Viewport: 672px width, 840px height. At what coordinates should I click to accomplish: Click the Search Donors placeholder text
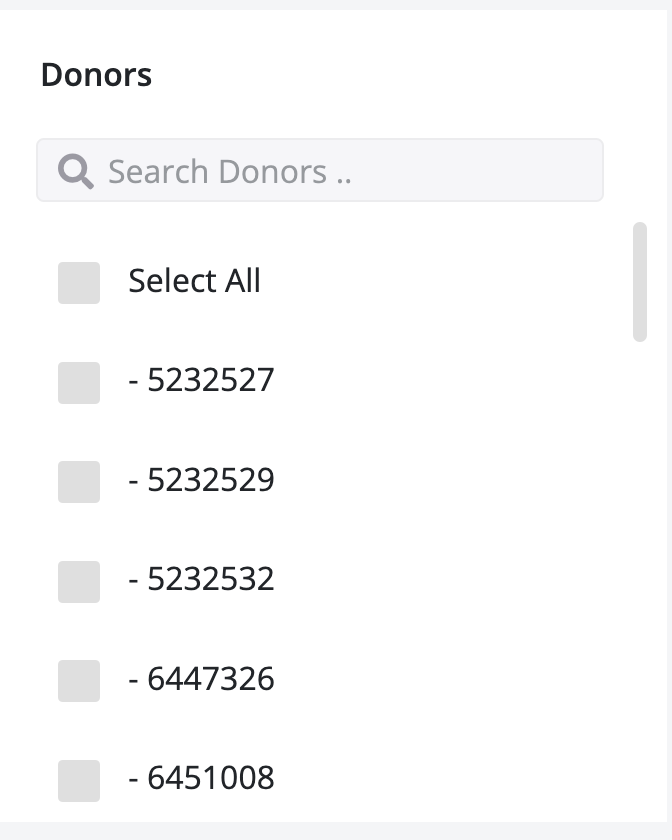[230, 172]
